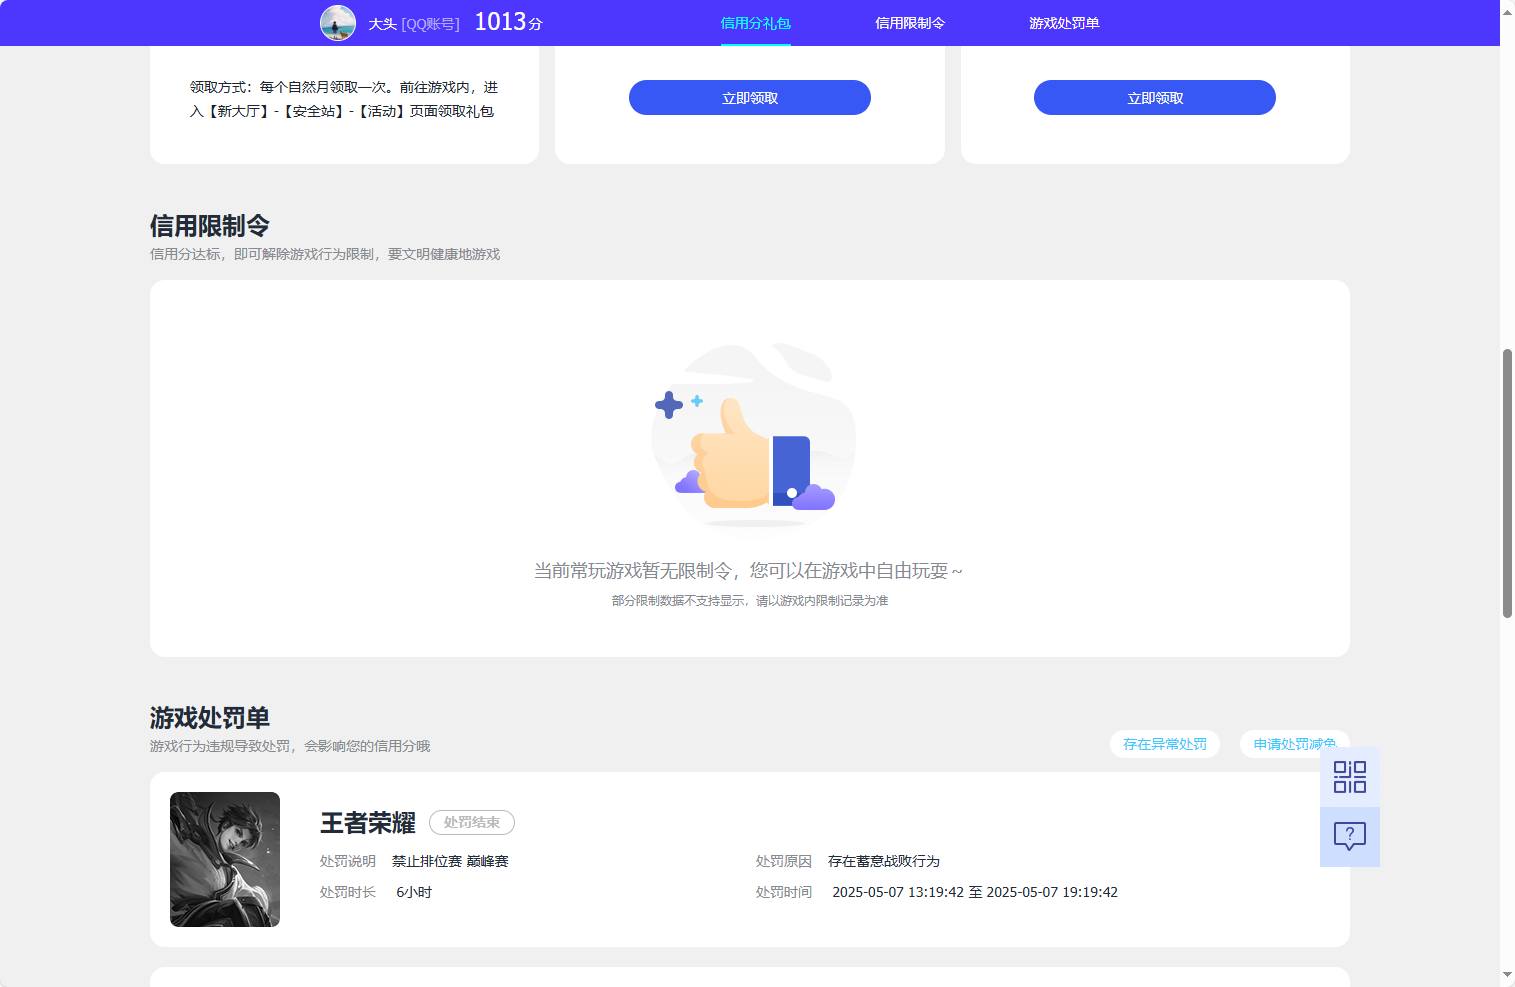Screen dimensions: 1515x987
Task: Click the first 立即领取 claim button
Action: point(749,97)
